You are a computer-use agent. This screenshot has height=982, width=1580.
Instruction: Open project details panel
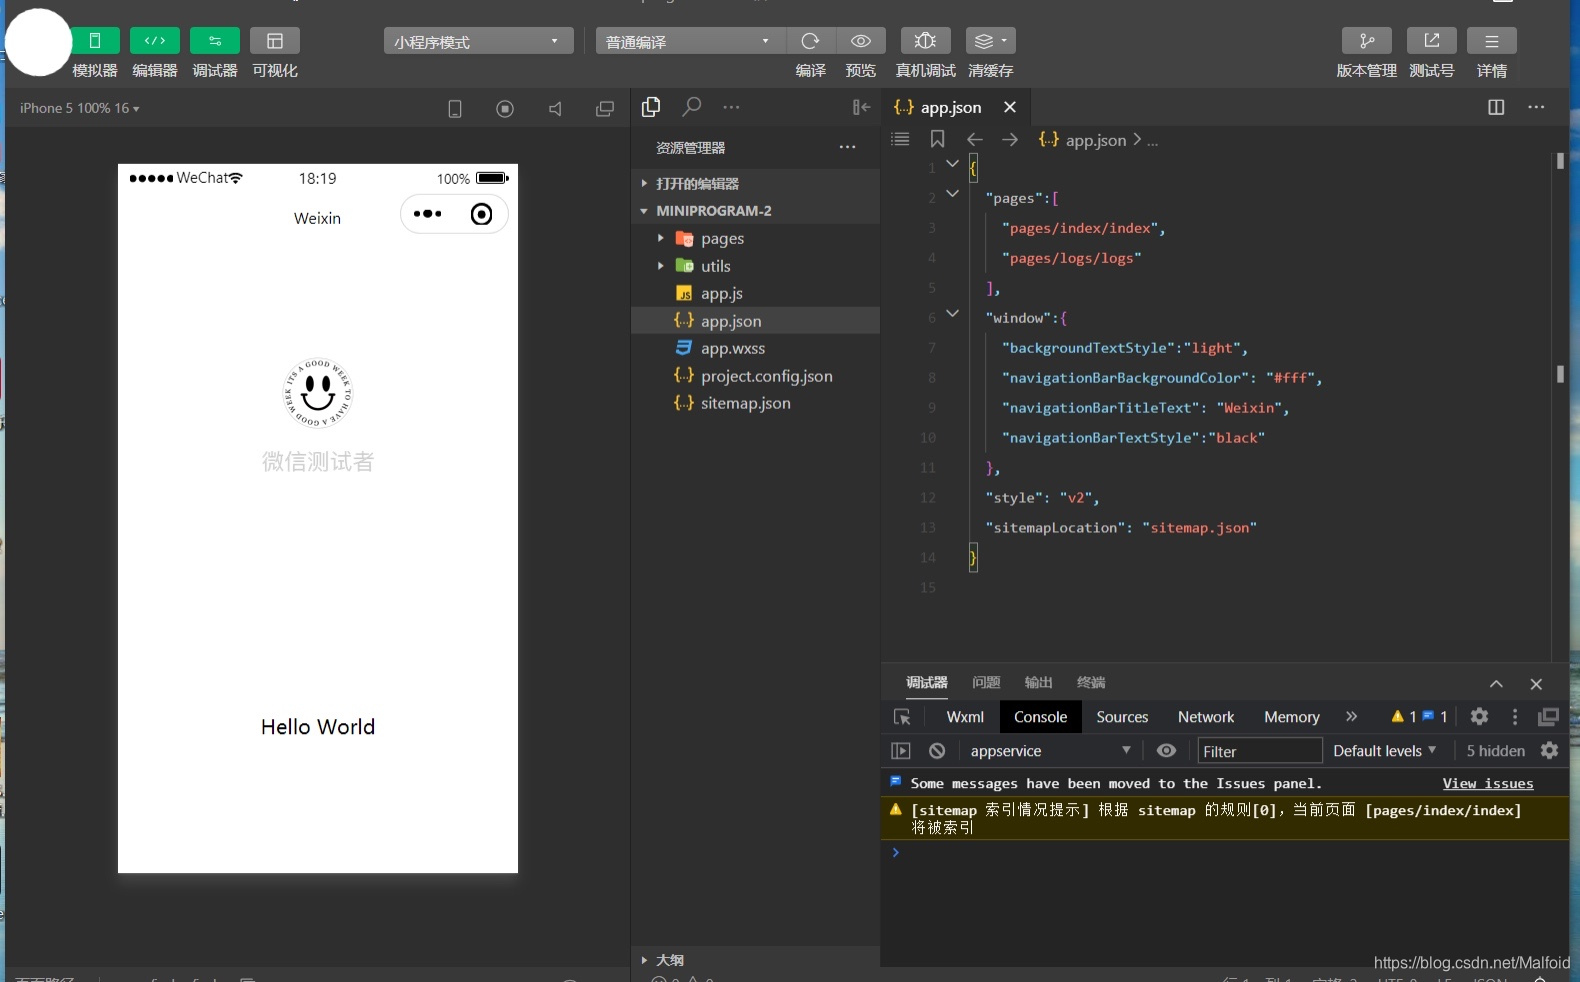click(x=1492, y=41)
